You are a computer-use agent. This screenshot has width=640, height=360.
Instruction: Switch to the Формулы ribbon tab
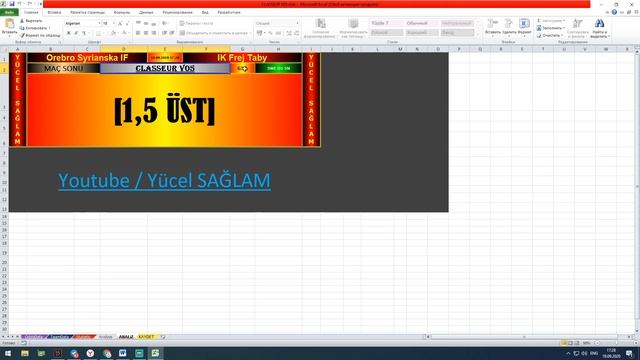tap(122, 12)
